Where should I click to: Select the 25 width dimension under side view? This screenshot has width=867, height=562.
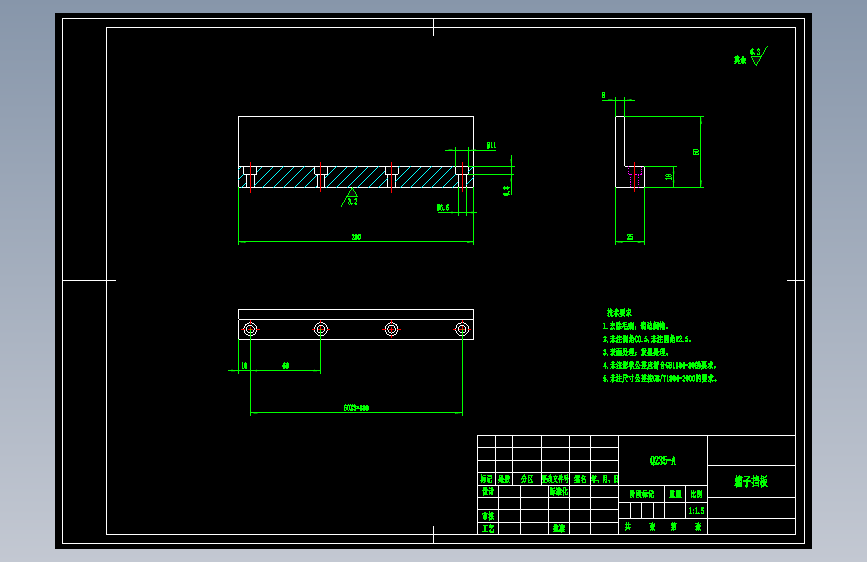(630, 237)
